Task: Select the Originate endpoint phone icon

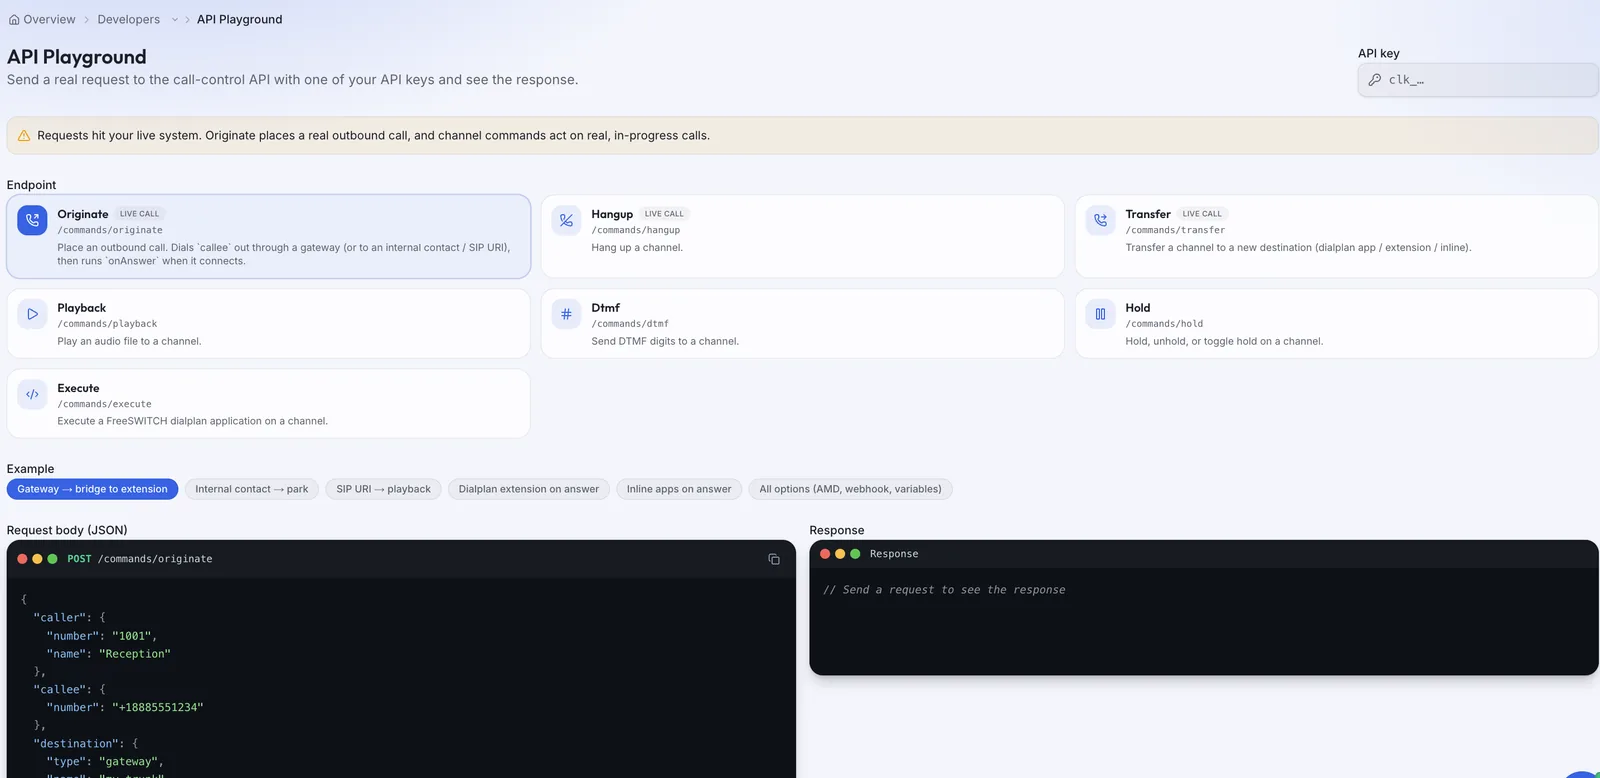Action: (x=32, y=220)
